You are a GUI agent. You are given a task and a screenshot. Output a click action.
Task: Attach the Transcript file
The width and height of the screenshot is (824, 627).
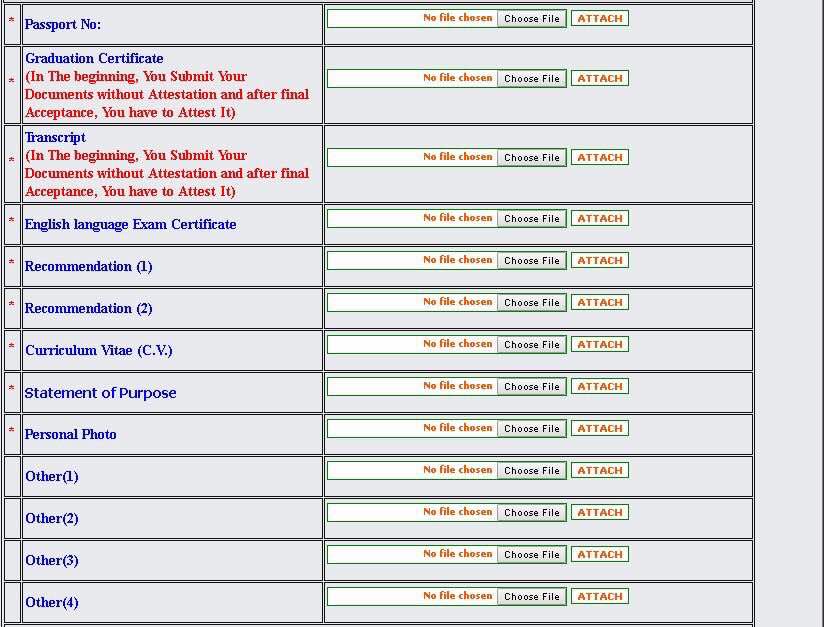tap(600, 157)
